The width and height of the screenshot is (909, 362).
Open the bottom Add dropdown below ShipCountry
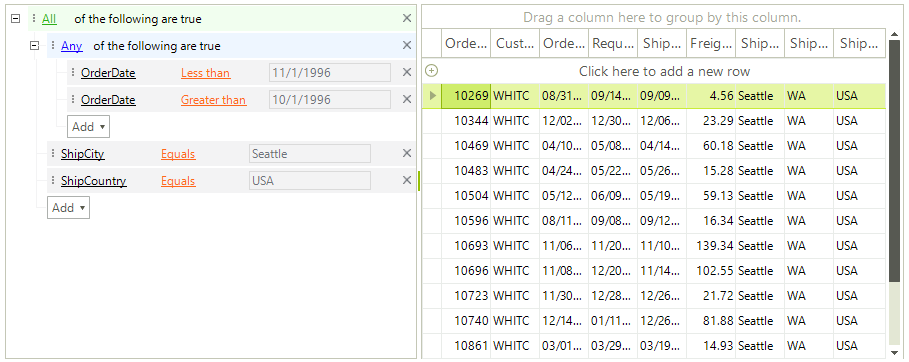tap(68, 208)
